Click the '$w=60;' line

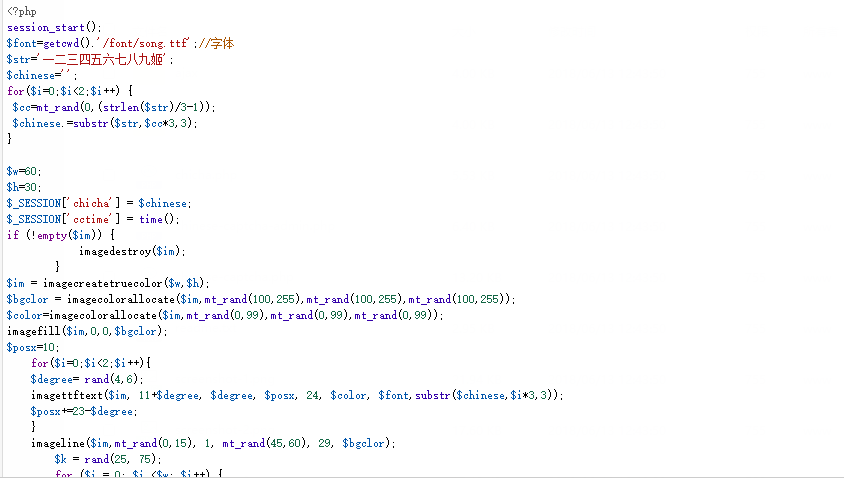pyautogui.click(x=24, y=171)
